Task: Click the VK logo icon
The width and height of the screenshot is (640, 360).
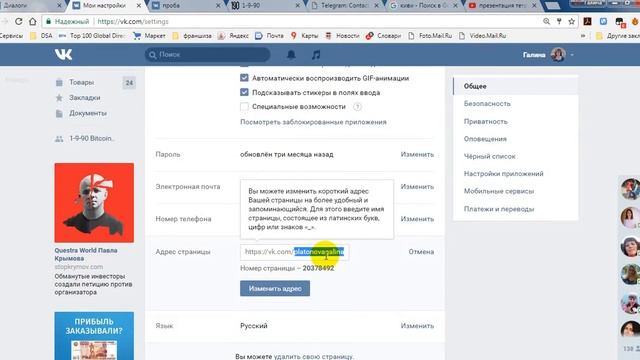Action: click(63, 54)
